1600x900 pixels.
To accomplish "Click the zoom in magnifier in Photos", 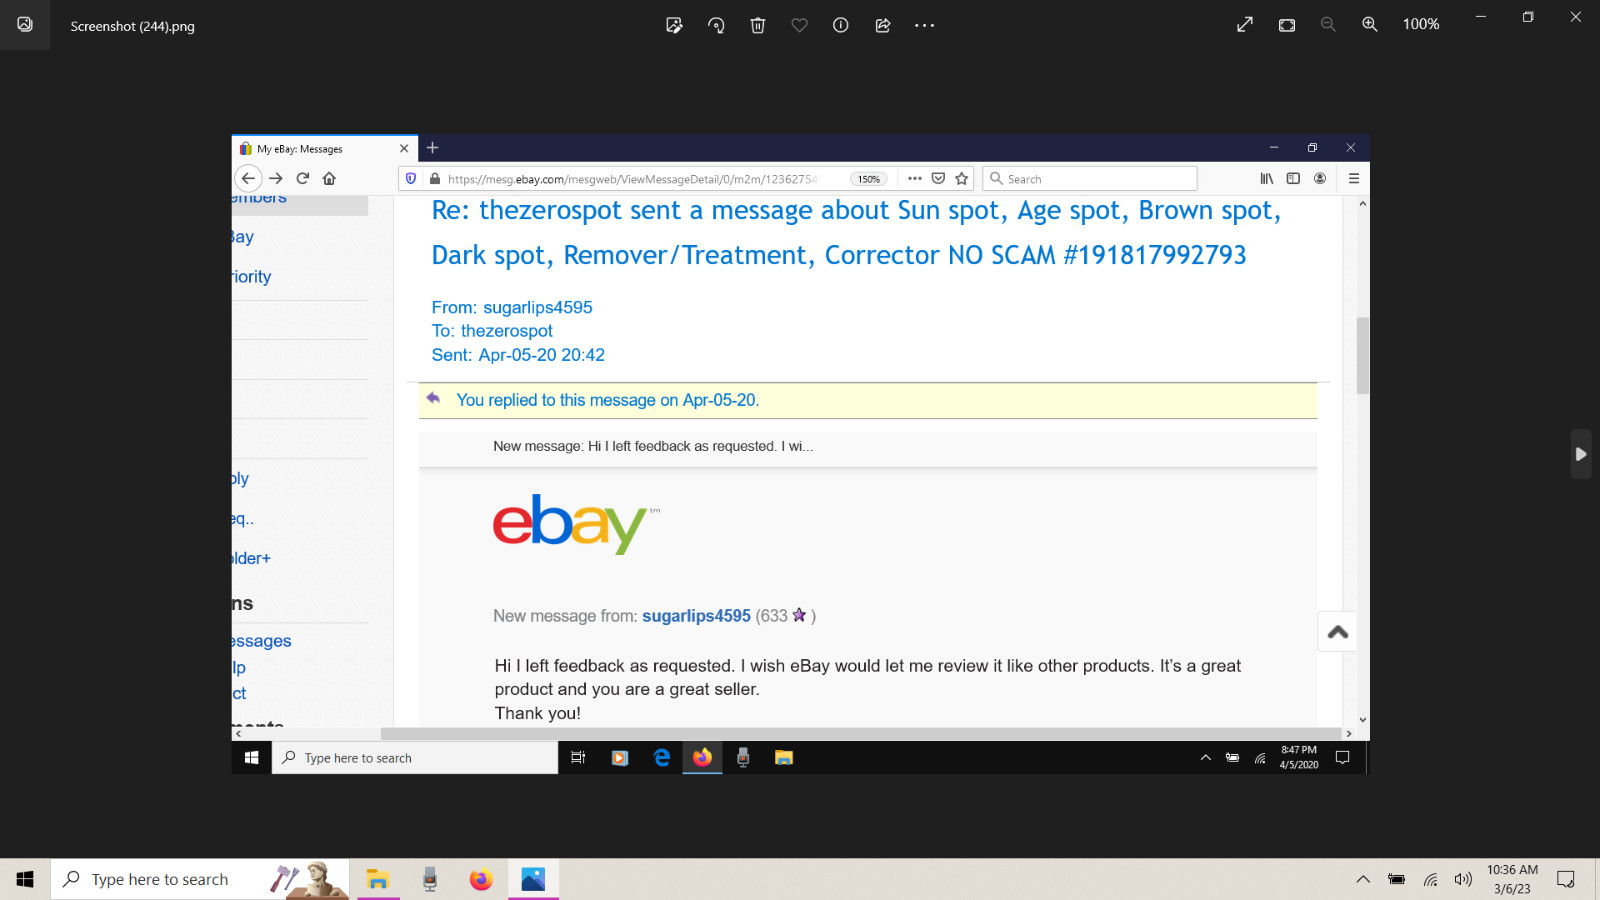I will [x=1370, y=25].
